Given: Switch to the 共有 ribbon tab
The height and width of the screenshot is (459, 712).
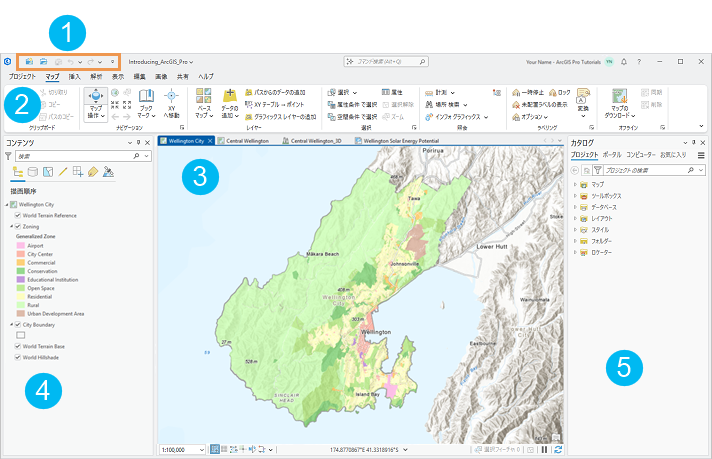Looking at the screenshot, I should coord(183,76).
